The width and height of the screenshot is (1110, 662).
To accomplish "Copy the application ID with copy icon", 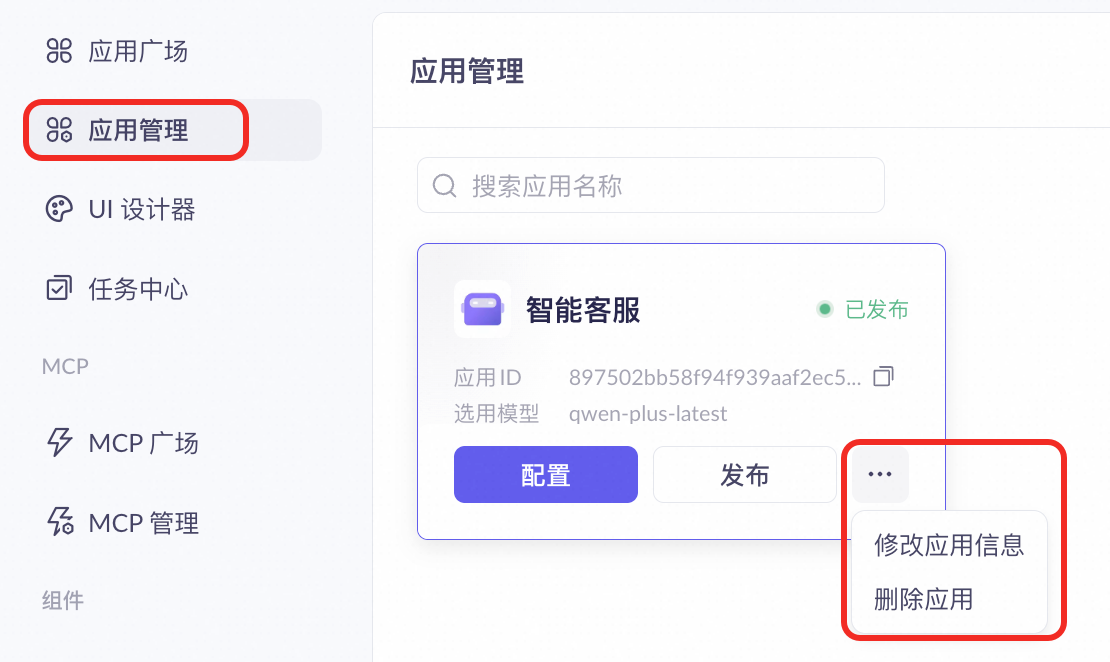I will tap(883, 377).
